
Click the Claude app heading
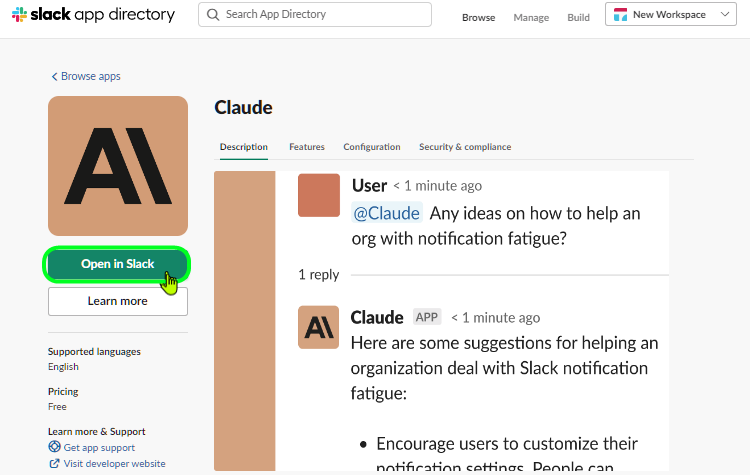[x=243, y=108]
